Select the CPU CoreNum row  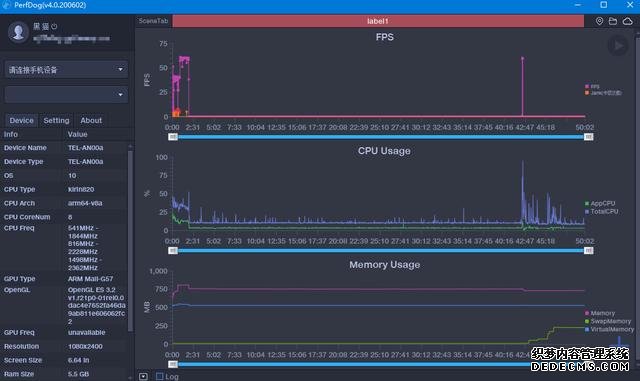64,217
